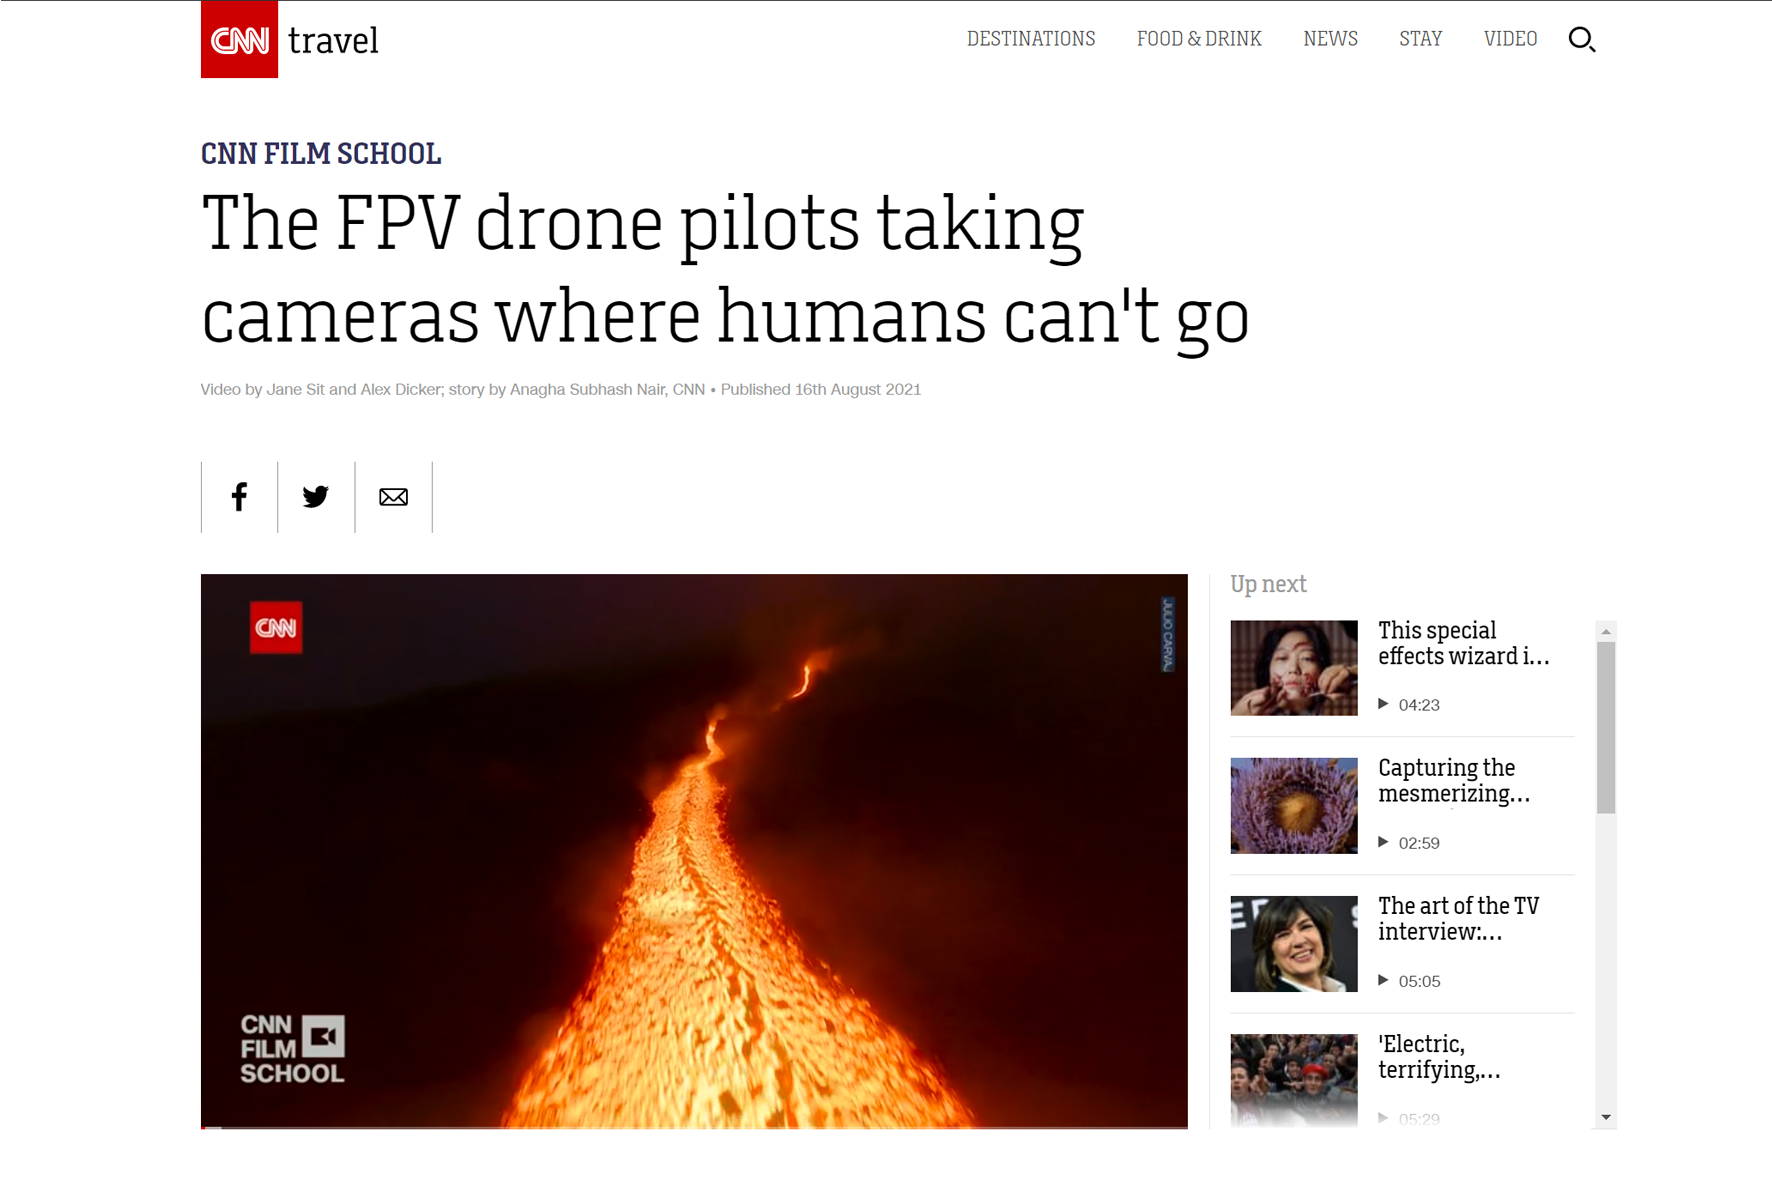Share article via email envelope icon
This screenshot has width=1772, height=1181.
pos(393,497)
